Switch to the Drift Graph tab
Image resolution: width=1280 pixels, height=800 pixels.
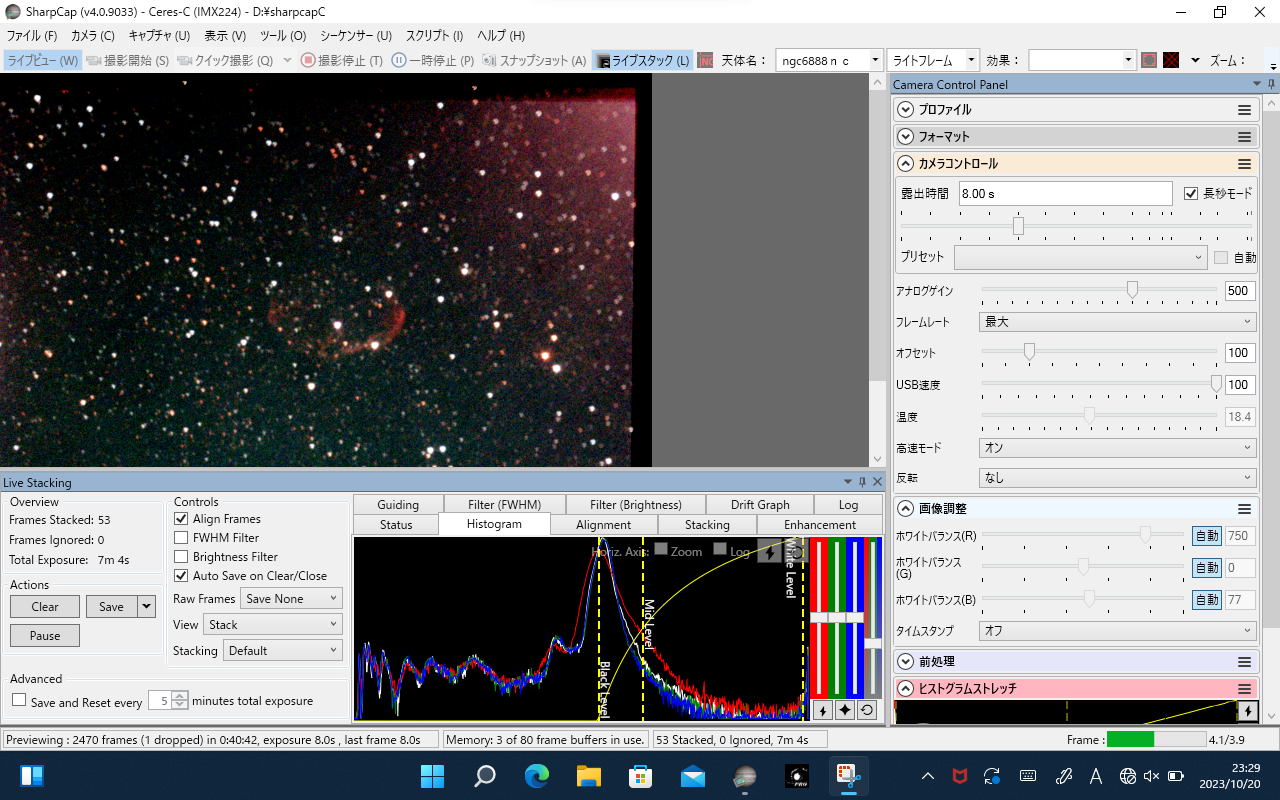pos(759,505)
